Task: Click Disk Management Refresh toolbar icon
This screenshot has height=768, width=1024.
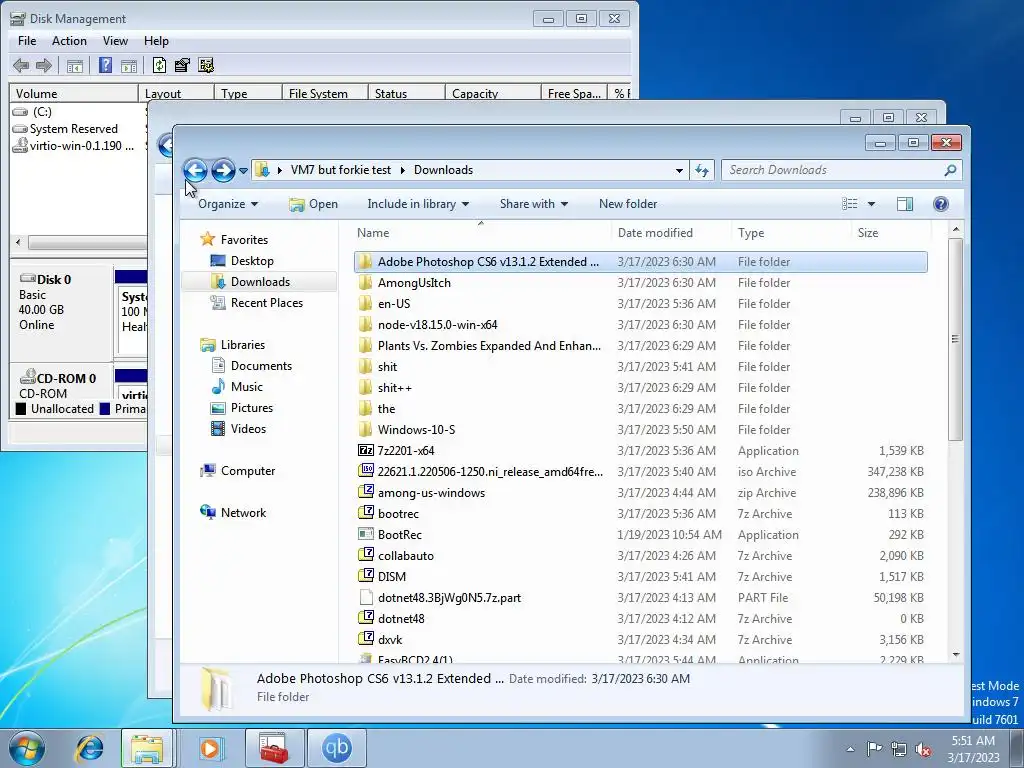Action: coord(159,65)
